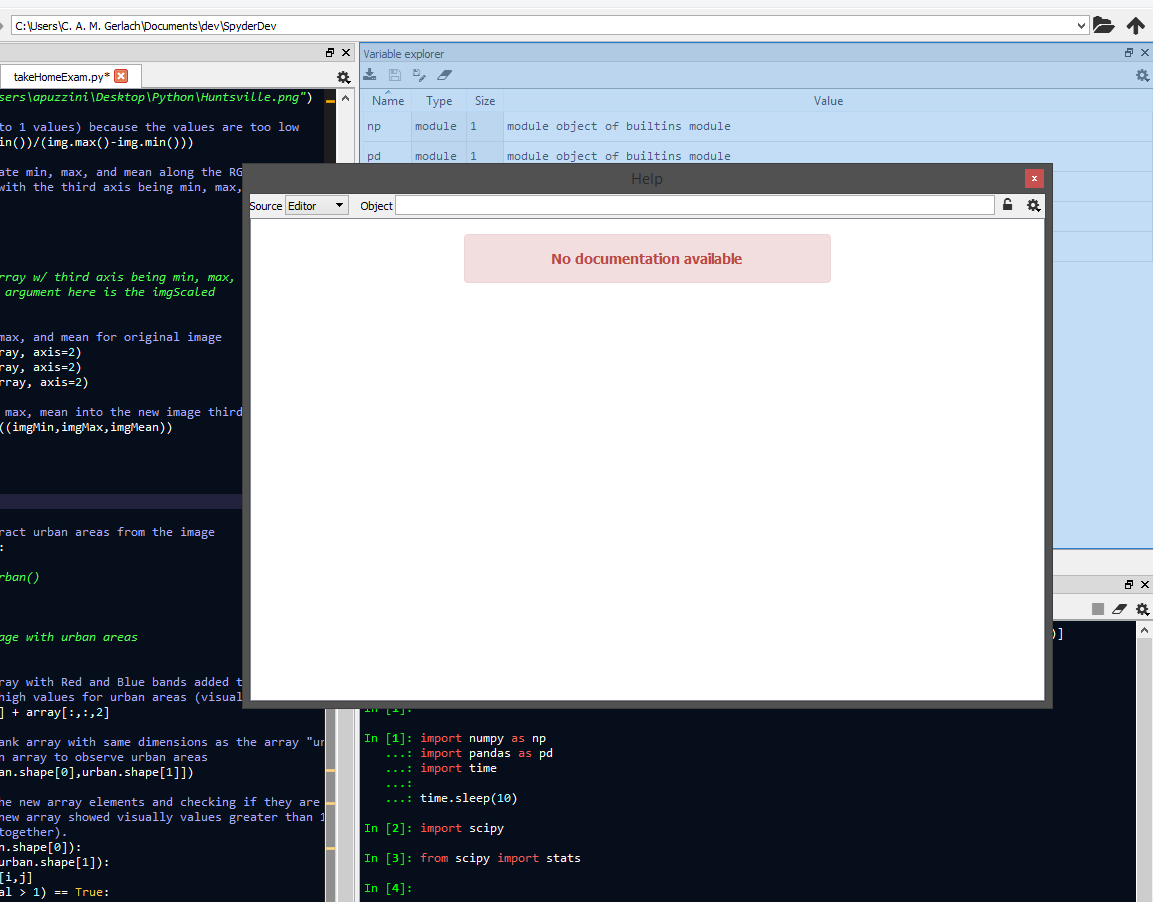The height and width of the screenshot is (902, 1153).
Task: Use the Save data as icon
Action: tap(419, 74)
